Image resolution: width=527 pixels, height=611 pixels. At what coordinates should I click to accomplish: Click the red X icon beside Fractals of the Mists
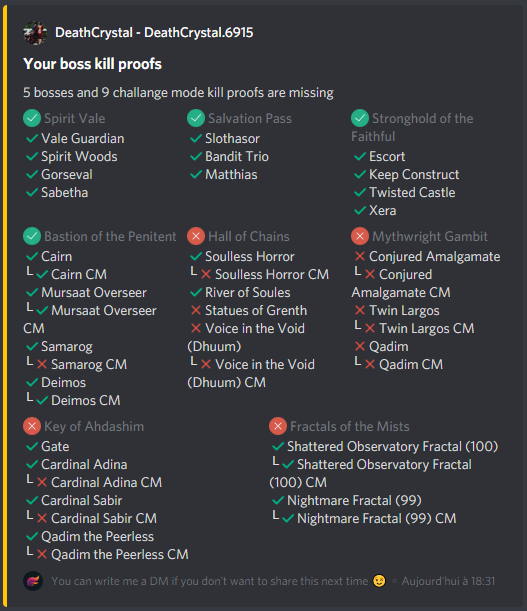[x=278, y=426]
